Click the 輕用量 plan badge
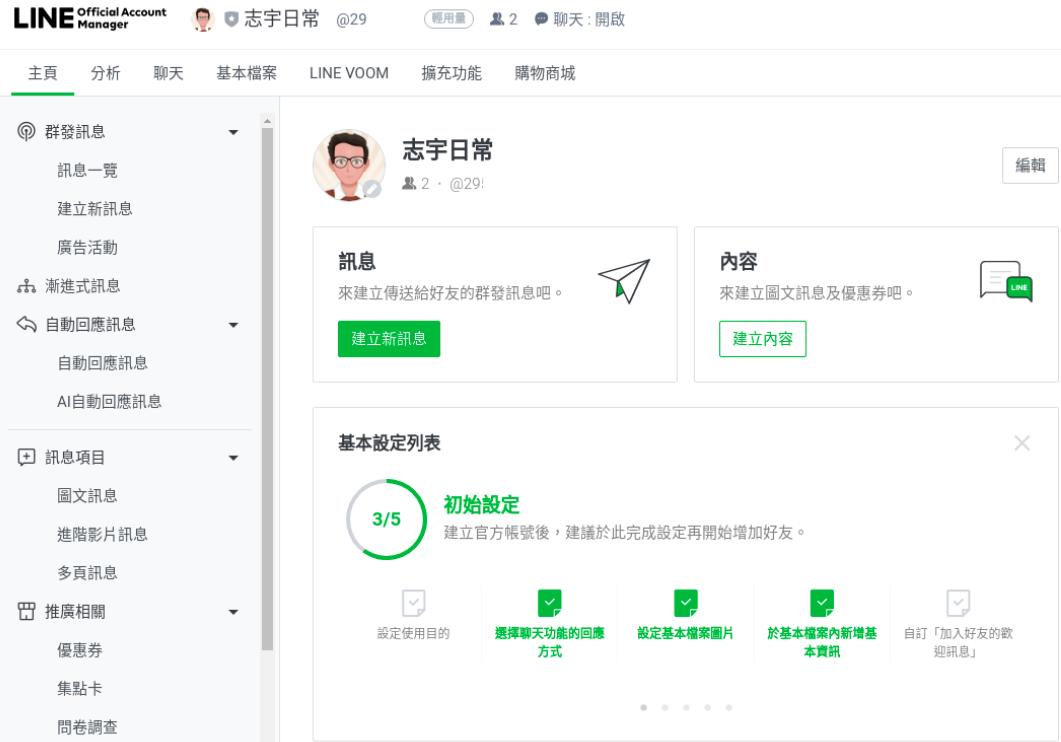 pyautogui.click(x=449, y=19)
